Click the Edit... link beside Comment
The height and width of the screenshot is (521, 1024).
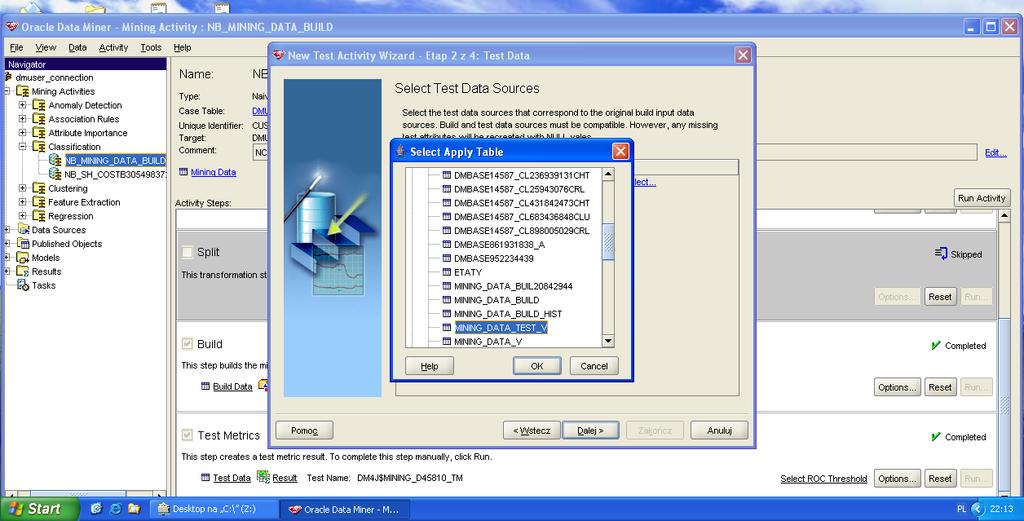point(995,153)
